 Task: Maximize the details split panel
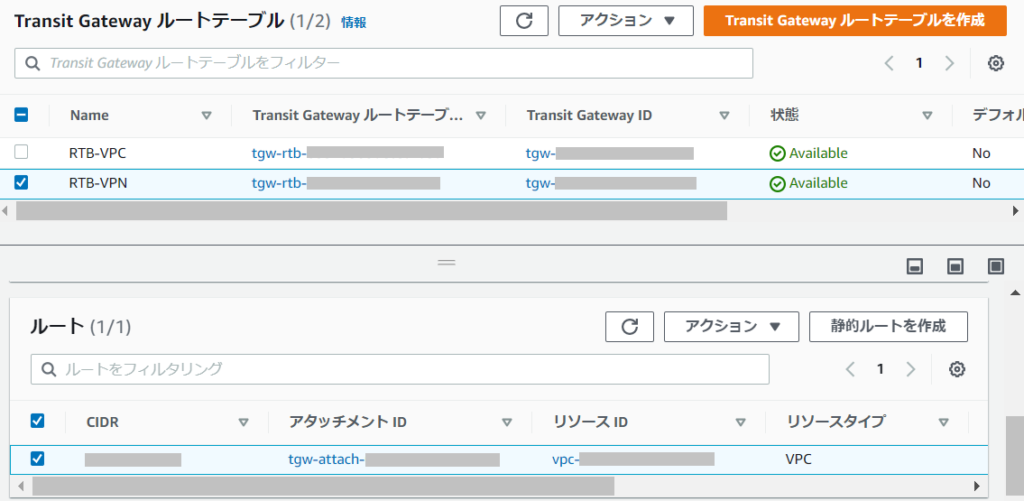996,266
